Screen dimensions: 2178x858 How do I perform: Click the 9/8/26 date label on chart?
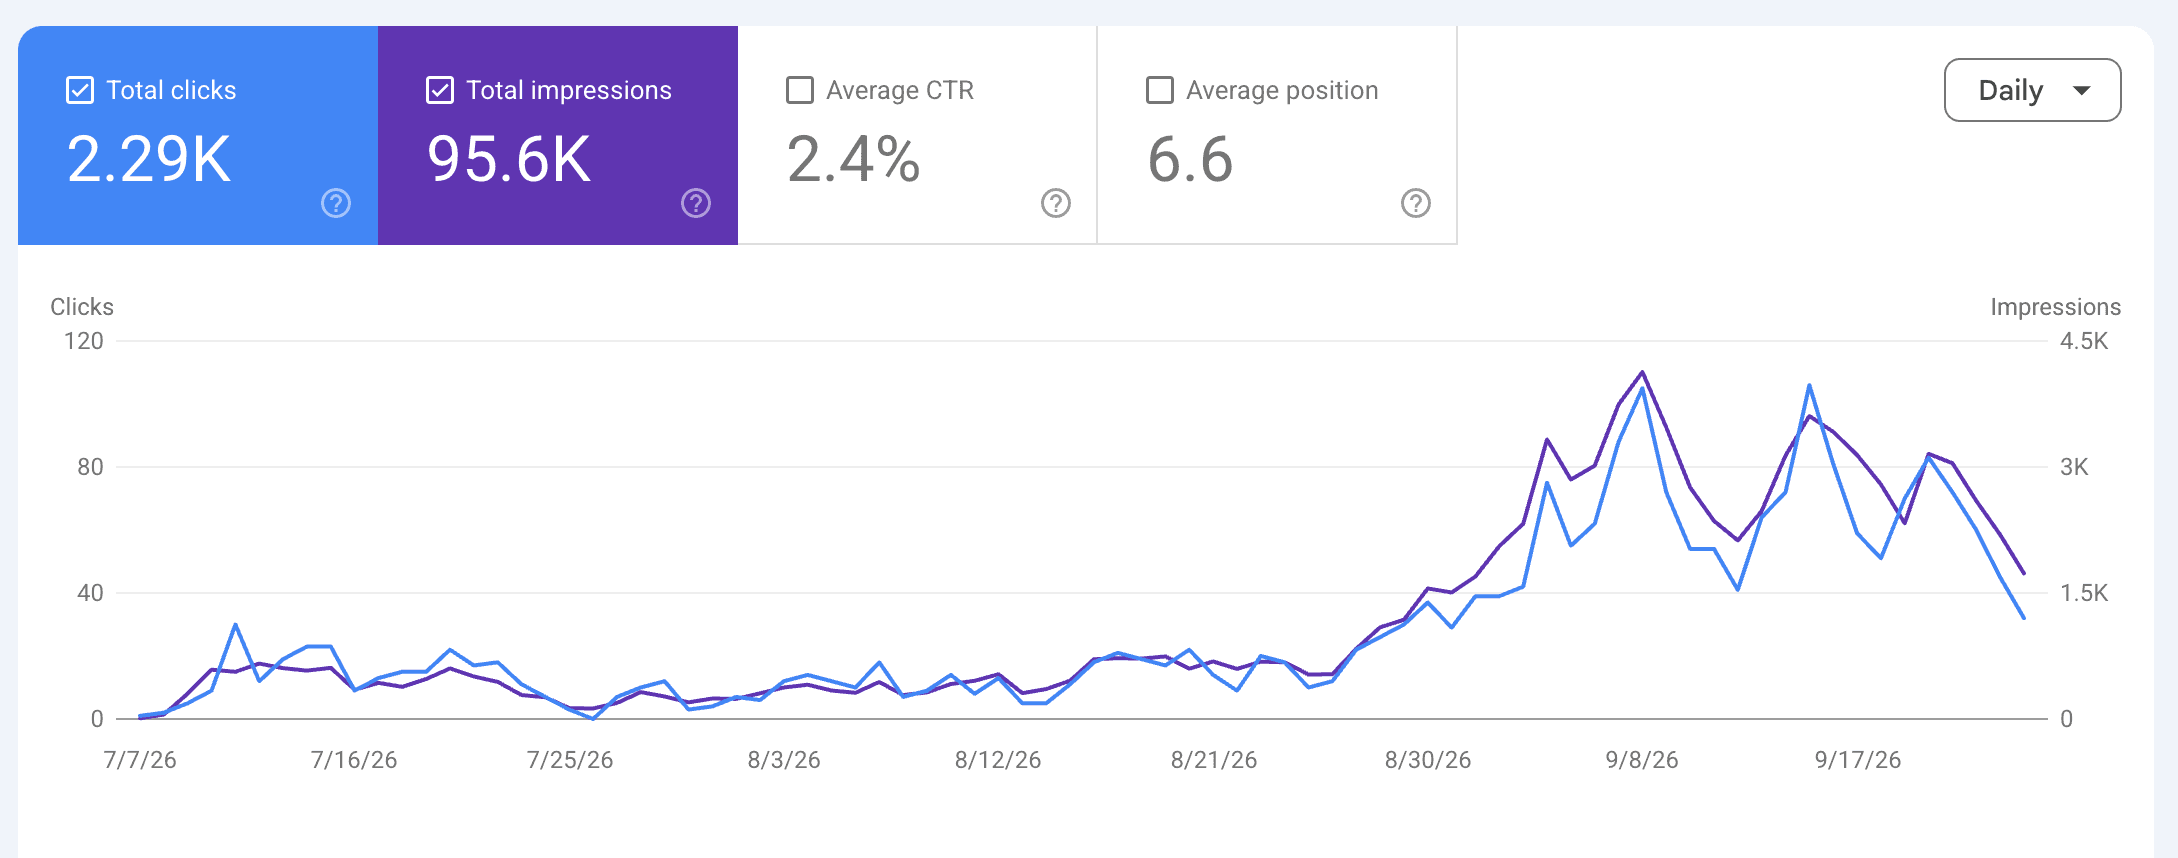(1642, 760)
